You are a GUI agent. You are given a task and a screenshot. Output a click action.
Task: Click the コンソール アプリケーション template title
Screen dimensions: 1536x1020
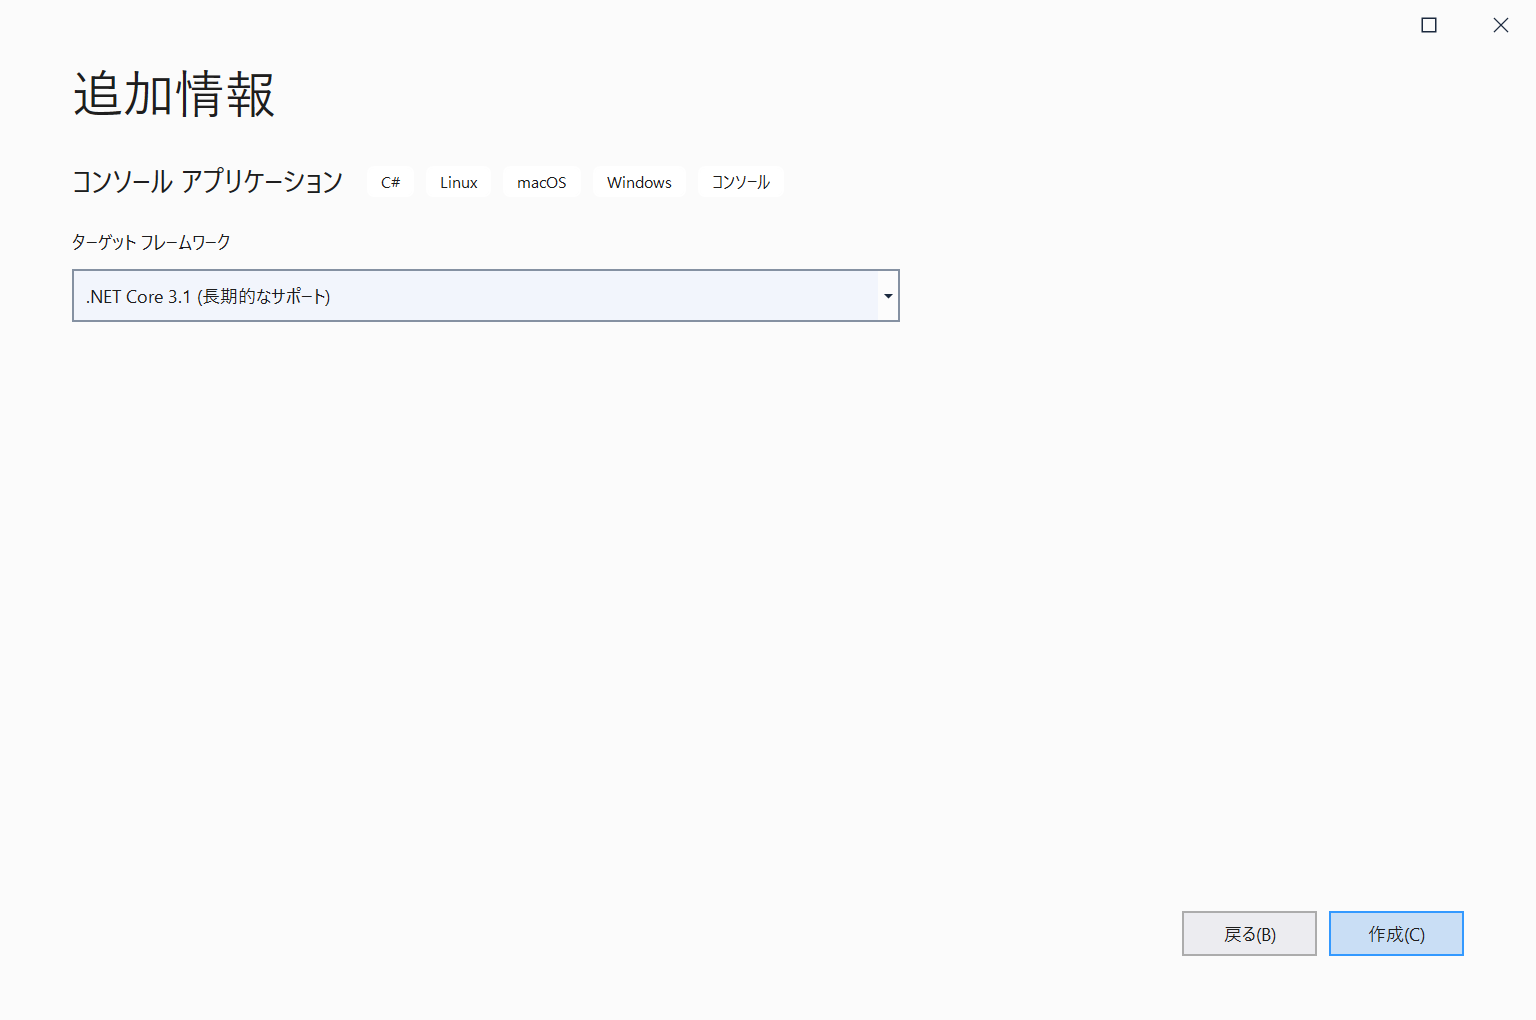[207, 181]
